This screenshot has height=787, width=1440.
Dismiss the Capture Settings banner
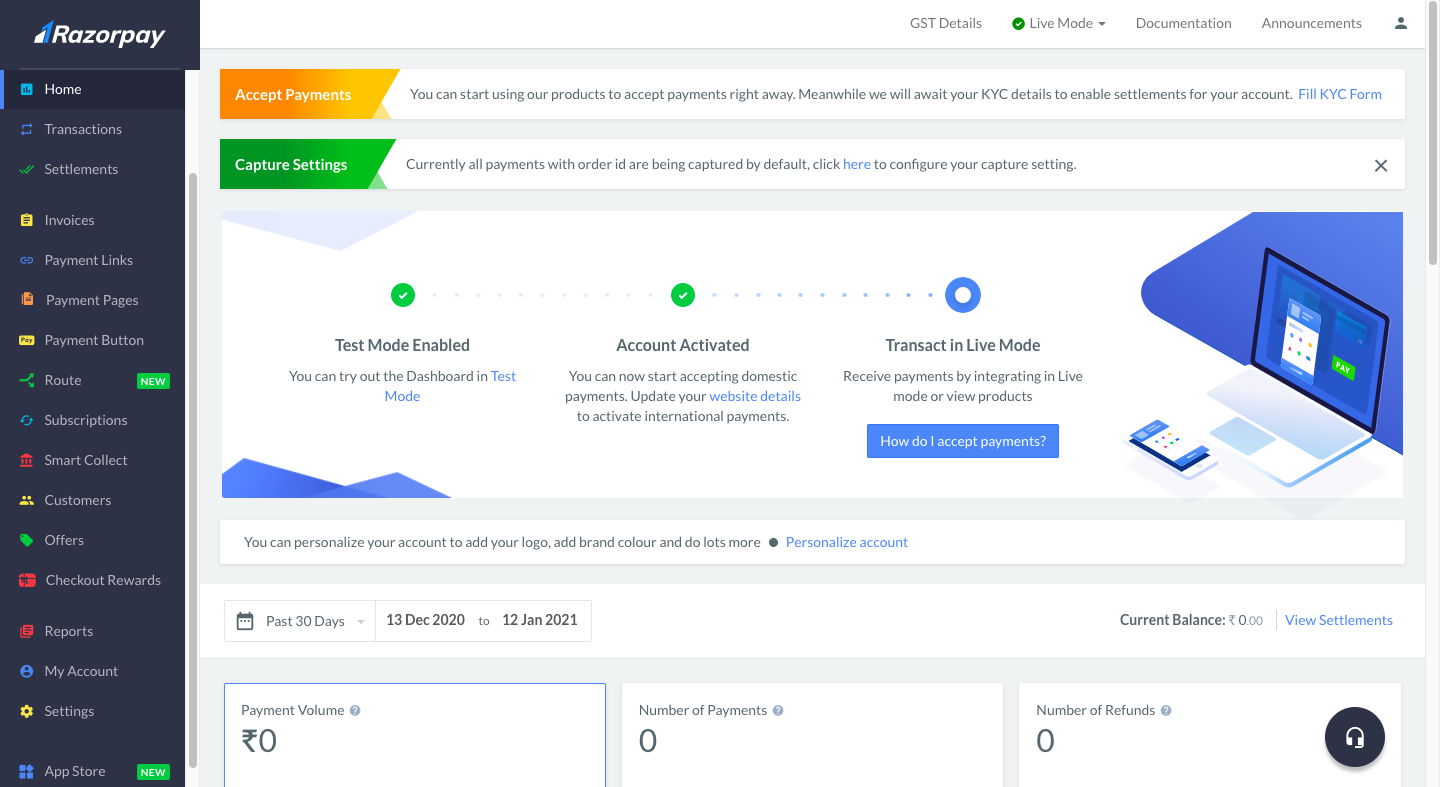[x=1381, y=165]
